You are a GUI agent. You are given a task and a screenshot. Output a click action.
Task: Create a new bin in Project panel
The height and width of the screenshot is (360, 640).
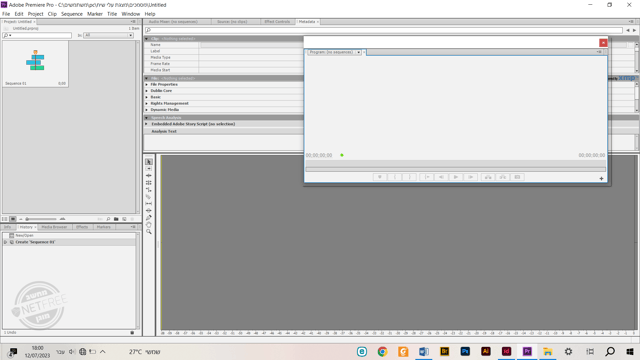116,219
